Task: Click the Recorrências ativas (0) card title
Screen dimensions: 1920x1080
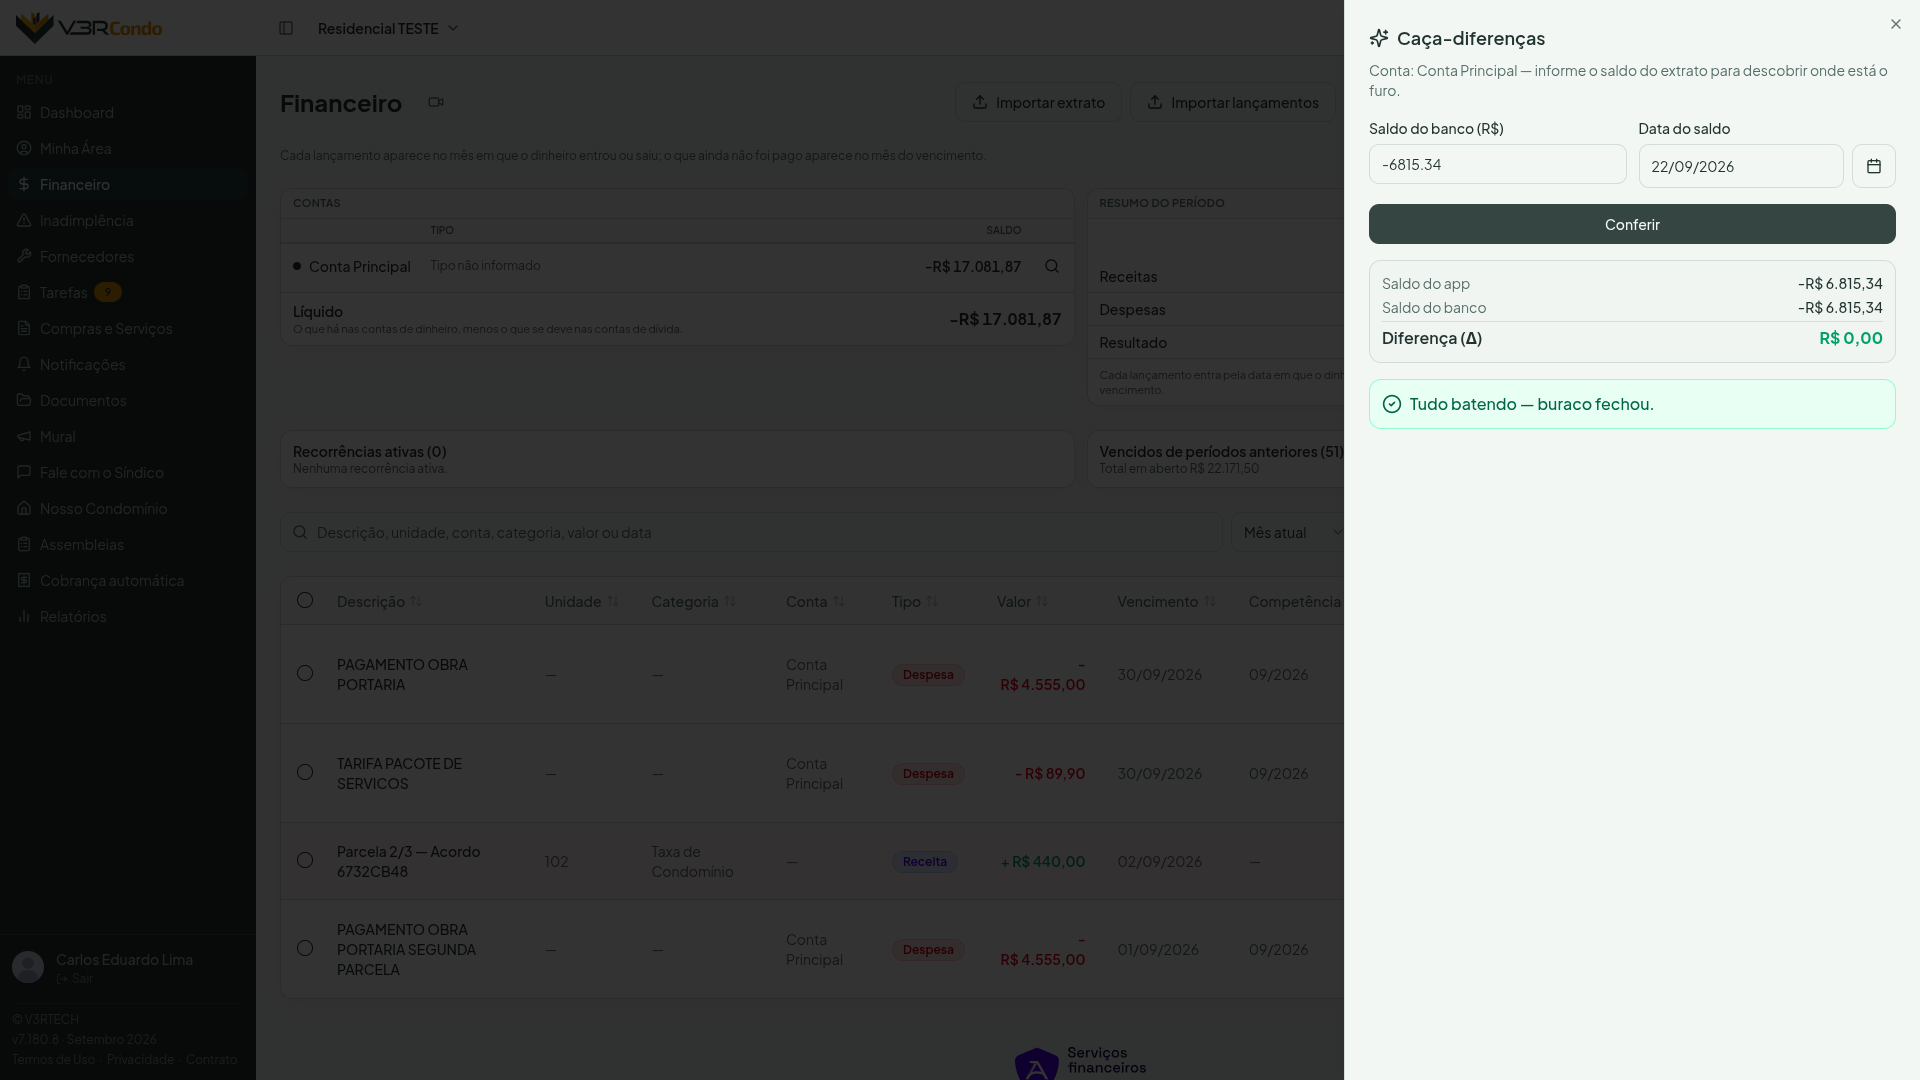Action: tap(370, 451)
